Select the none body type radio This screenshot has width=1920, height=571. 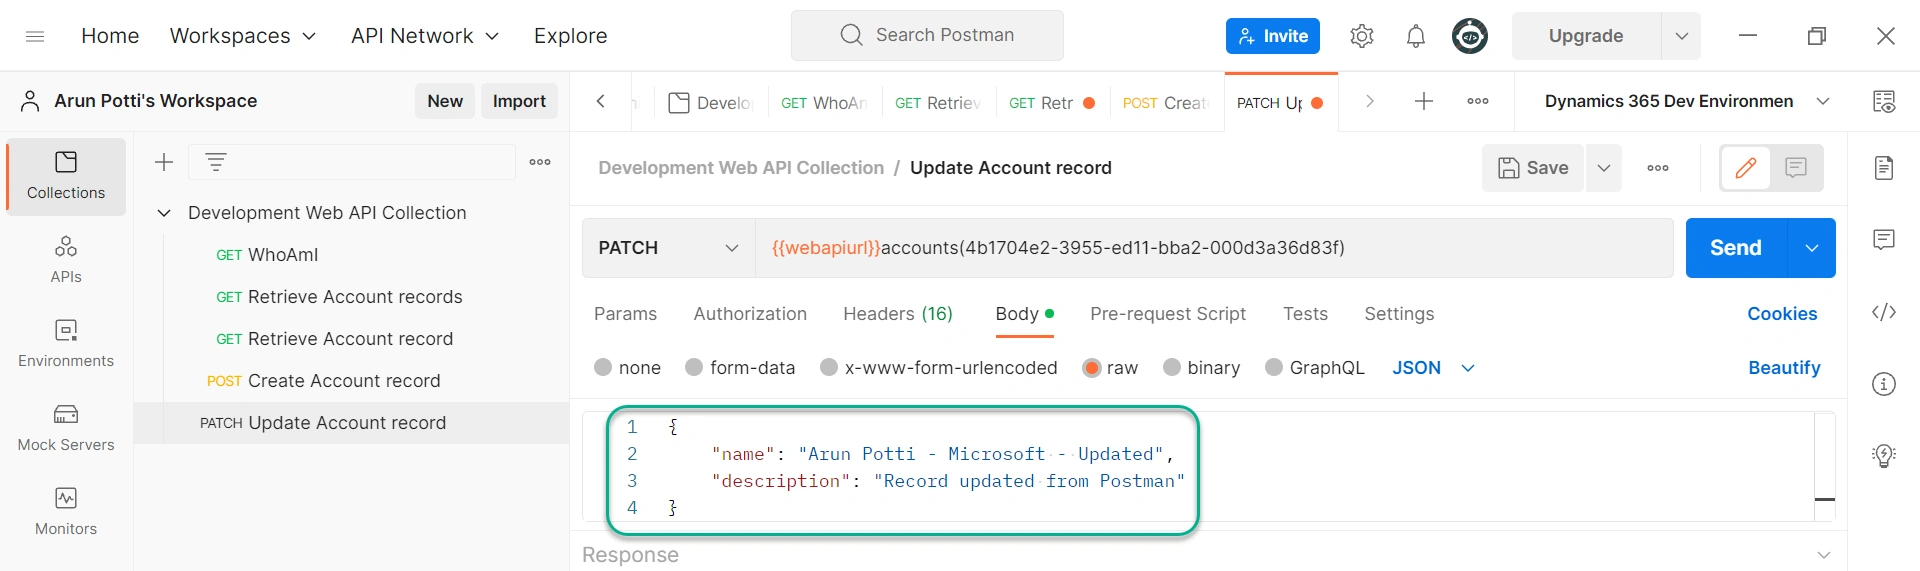603,367
